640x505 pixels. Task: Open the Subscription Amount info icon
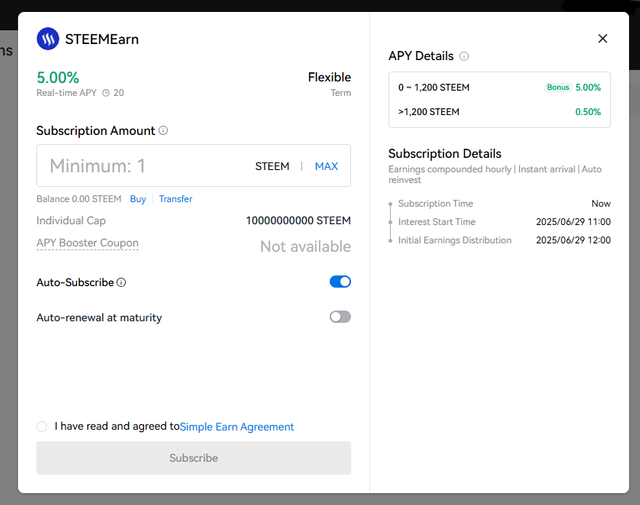(x=163, y=130)
